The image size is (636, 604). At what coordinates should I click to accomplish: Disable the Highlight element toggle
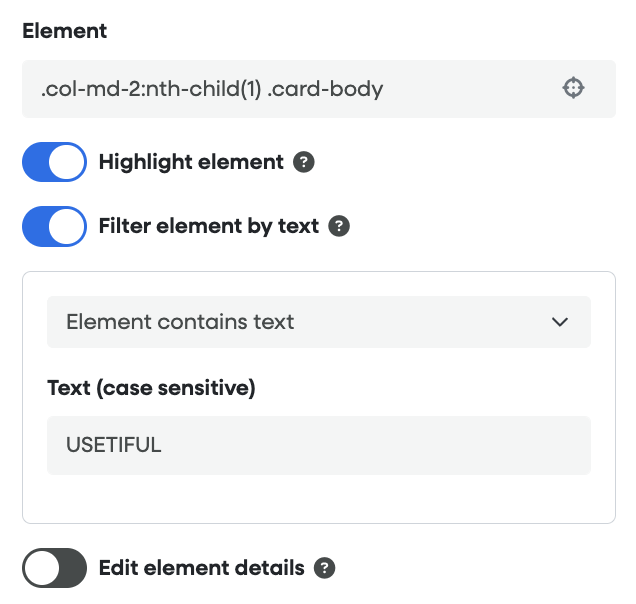[55, 162]
